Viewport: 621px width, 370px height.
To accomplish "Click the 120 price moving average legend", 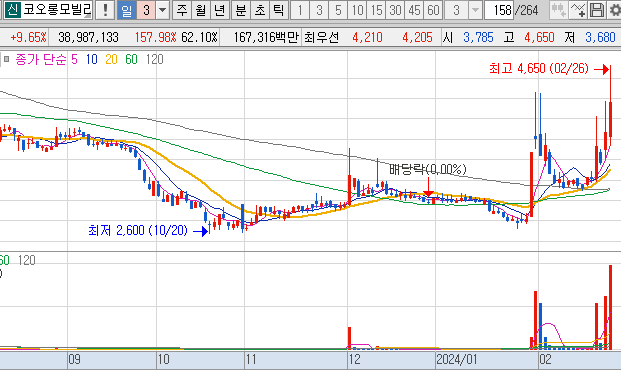I will pyautogui.click(x=154, y=59).
